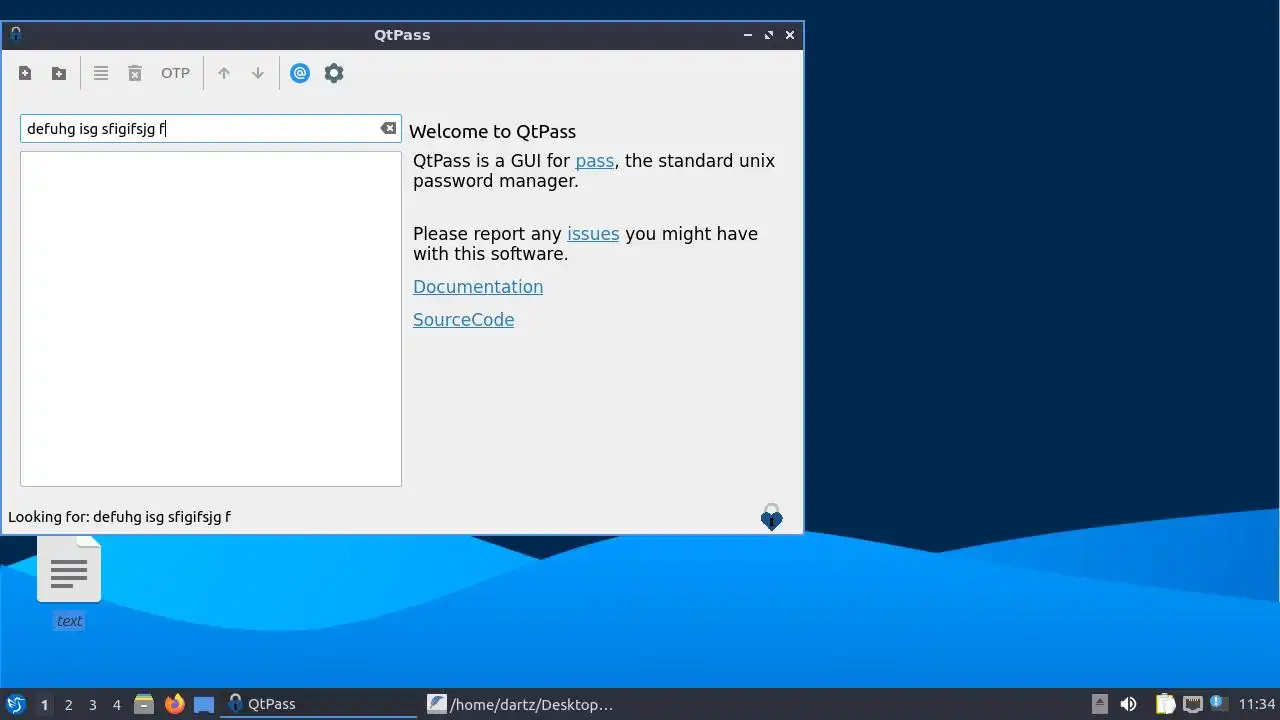Click the empty password tree list

211,319
